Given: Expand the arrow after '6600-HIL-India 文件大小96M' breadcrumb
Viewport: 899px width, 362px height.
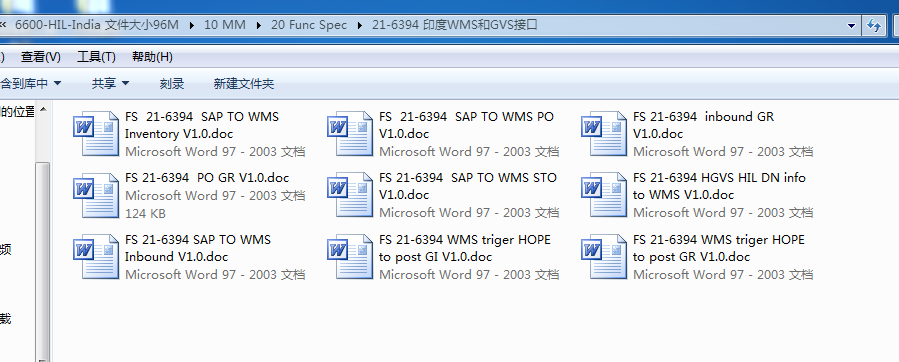Looking at the screenshot, I should point(191,25).
